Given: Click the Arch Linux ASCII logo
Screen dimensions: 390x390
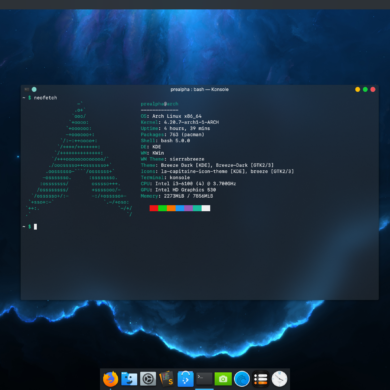Looking at the screenshot, I should 79,159.
